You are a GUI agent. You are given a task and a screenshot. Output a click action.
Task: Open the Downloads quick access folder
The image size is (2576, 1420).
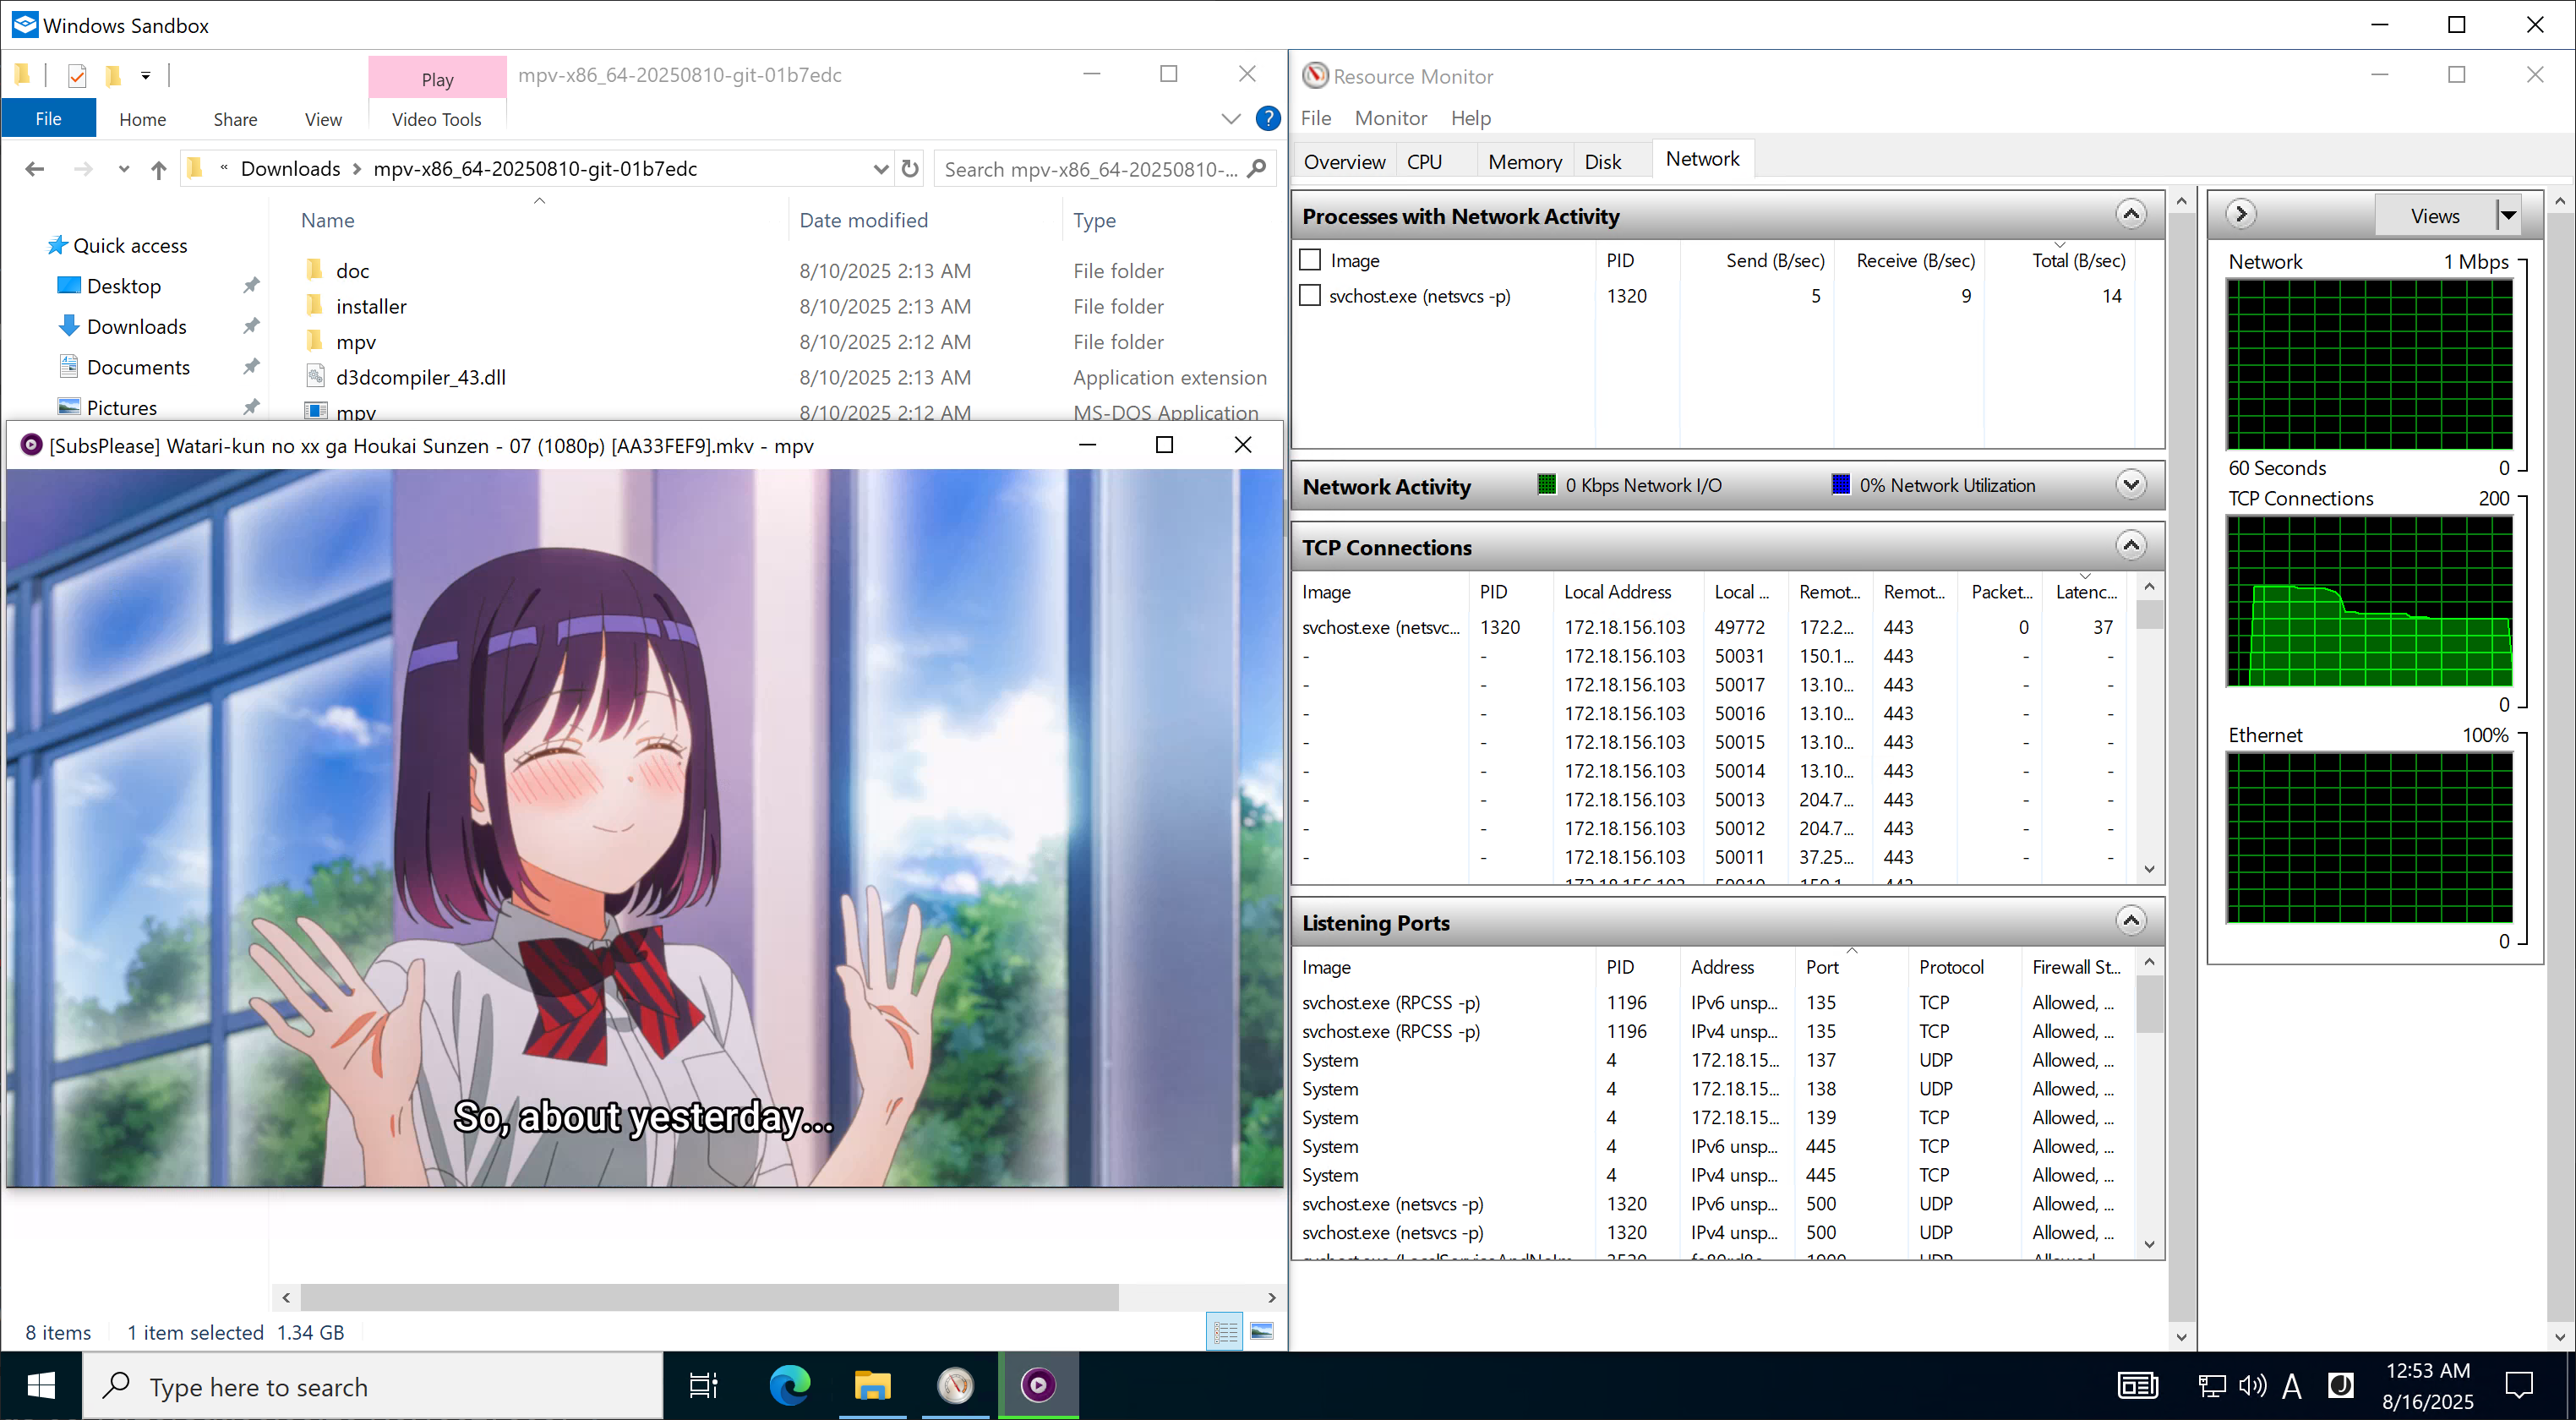click(x=136, y=327)
